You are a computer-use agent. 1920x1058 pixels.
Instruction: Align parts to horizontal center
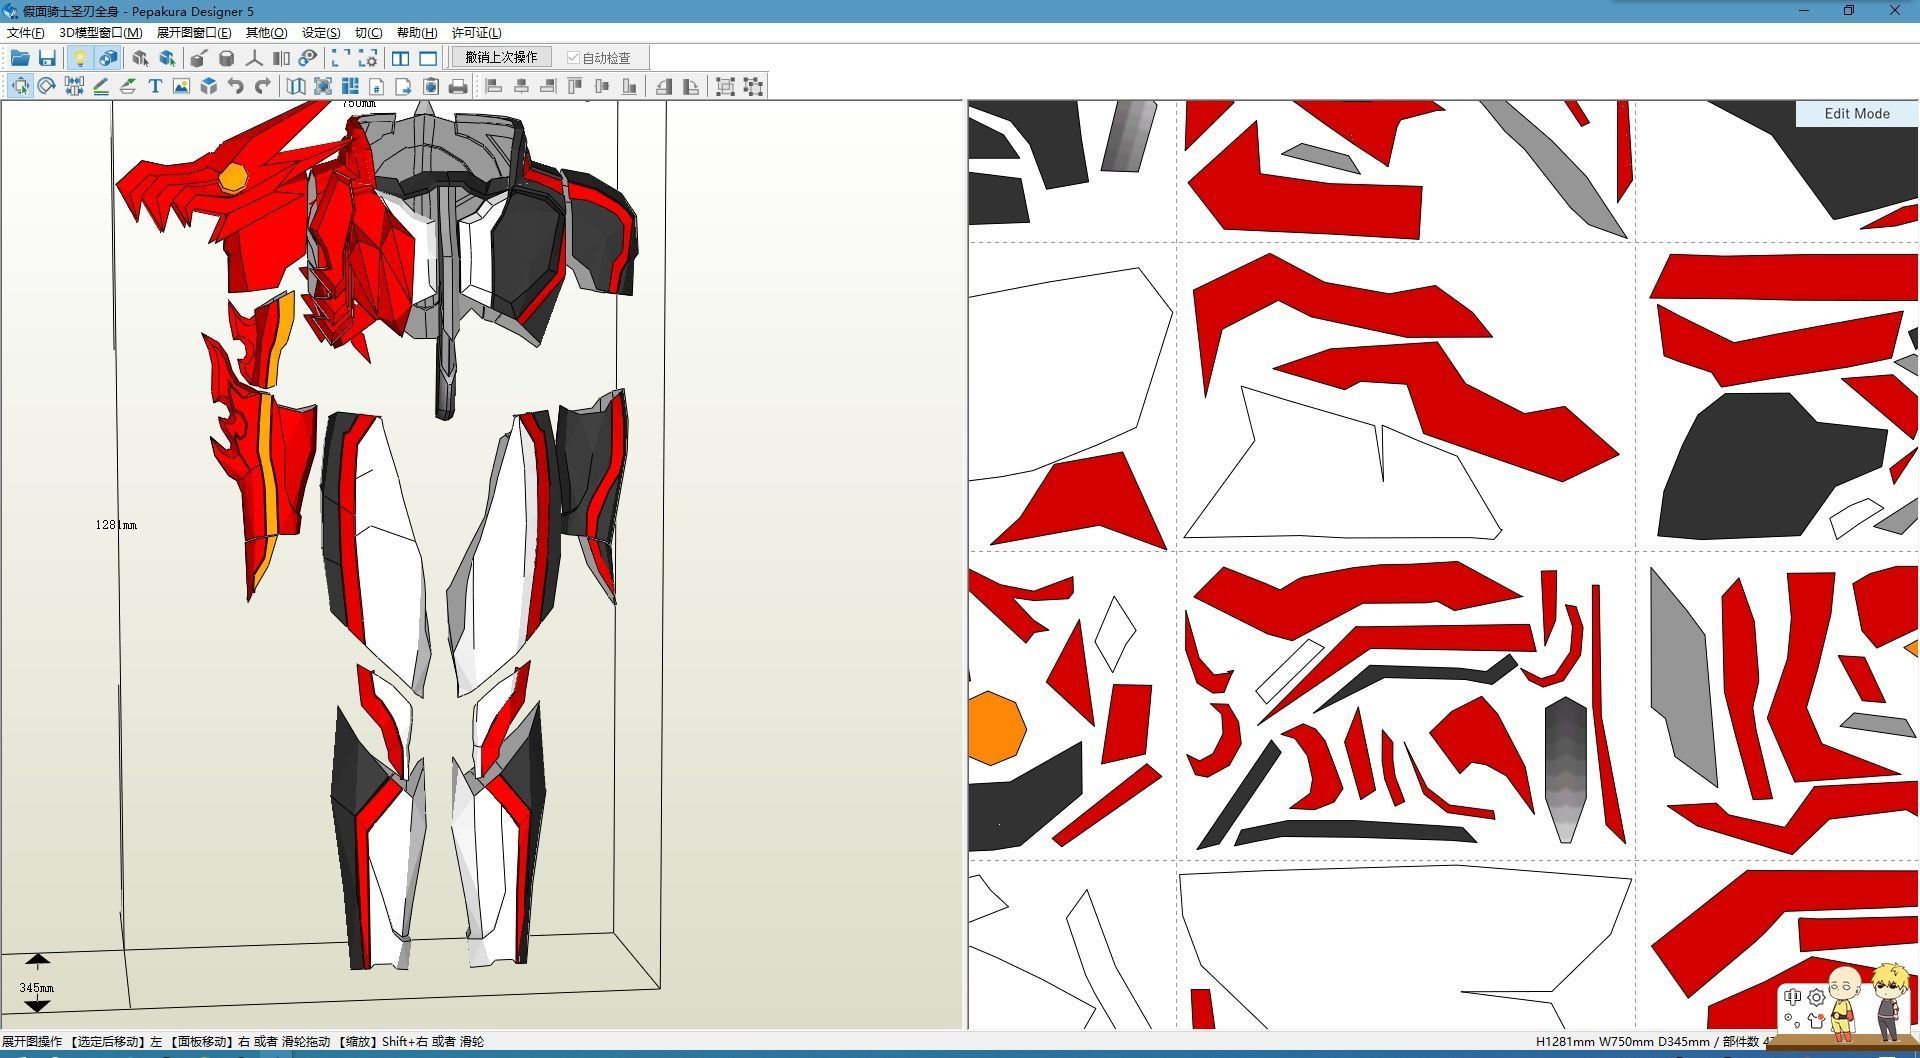tap(521, 87)
